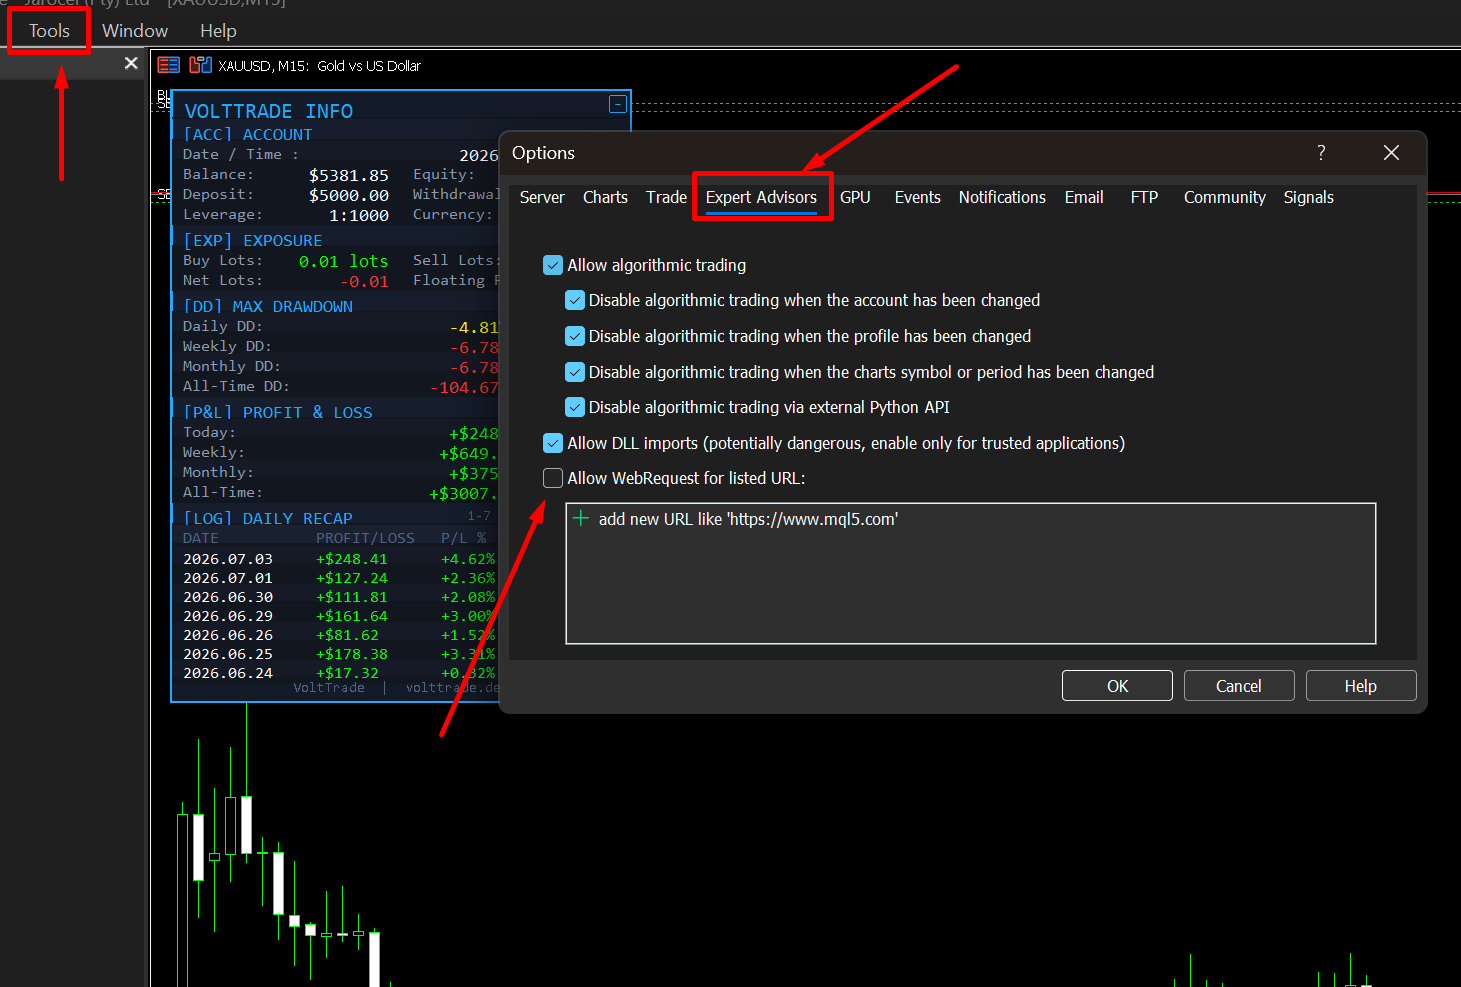Click the +$127.24 profit entry

click(x=352, y=578)
